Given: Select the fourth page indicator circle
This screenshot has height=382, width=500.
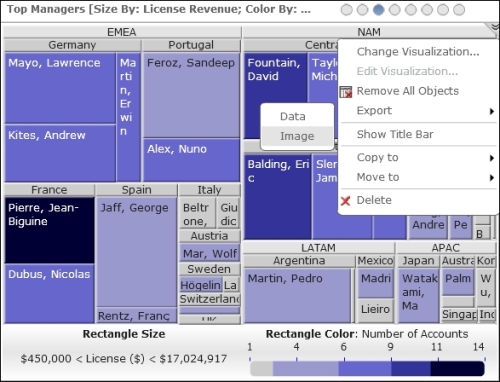Looking at the screenshot, I should click(394, 10).
